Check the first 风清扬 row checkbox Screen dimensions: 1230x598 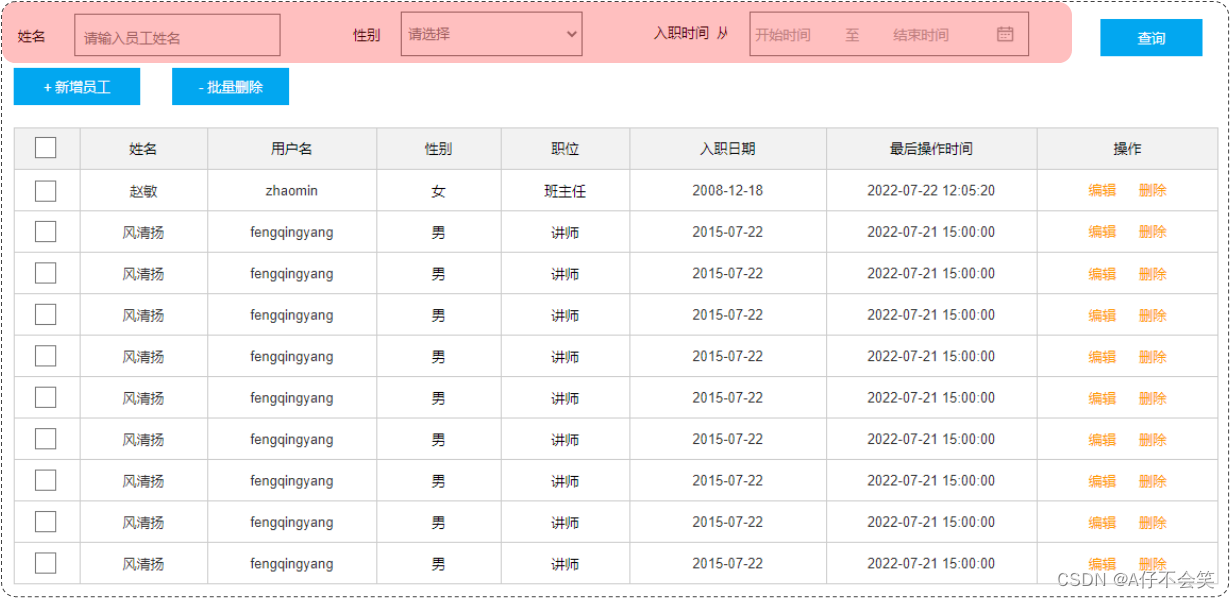pos(45,231)
